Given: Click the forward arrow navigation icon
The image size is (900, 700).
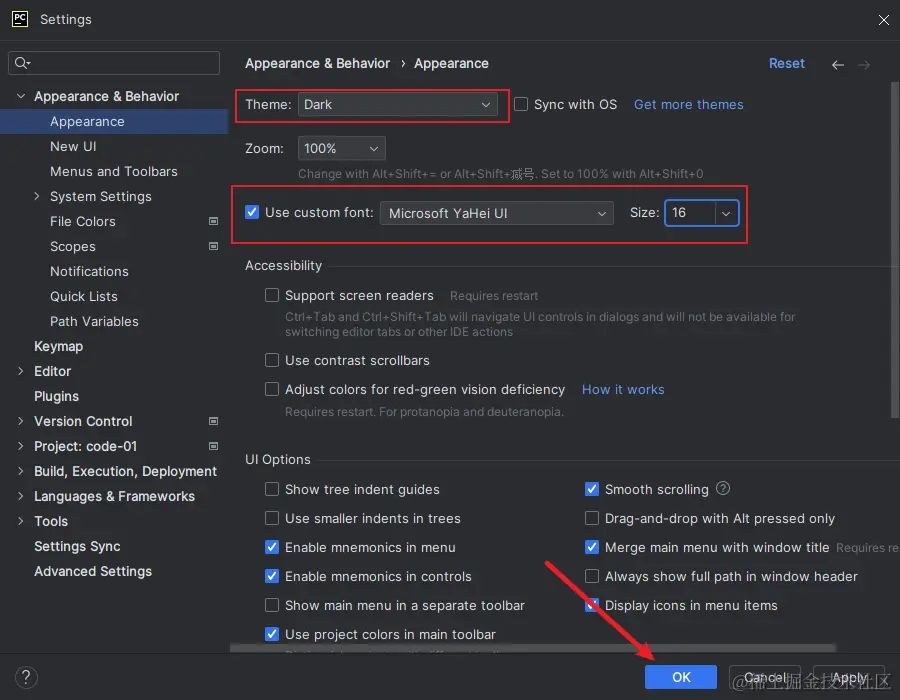Looking at the screenshot, I should [x=864, y=65].
